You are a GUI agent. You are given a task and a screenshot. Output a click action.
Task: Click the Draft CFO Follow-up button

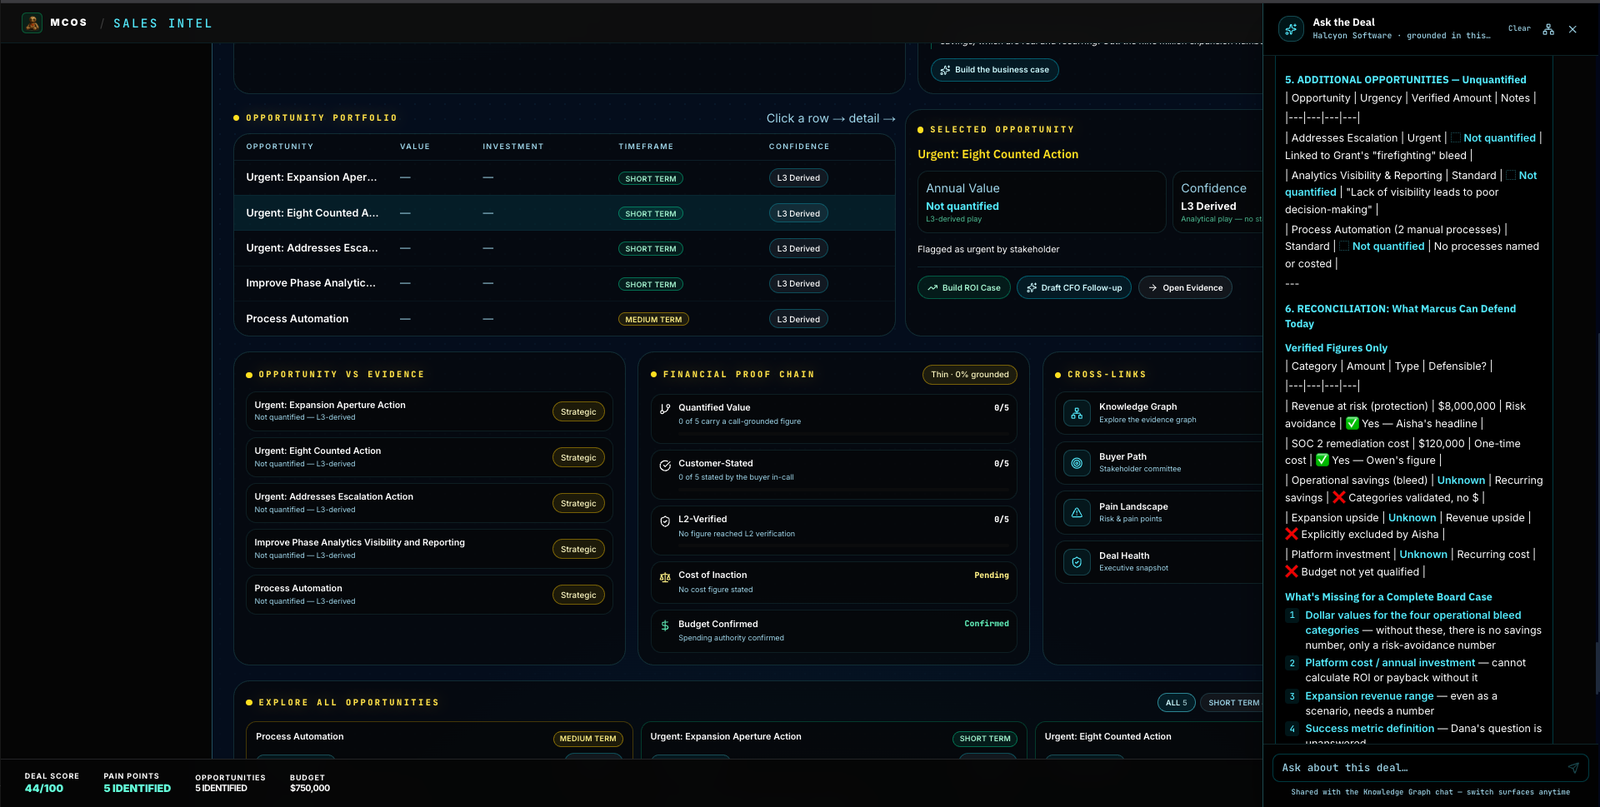coord(1074,288)
